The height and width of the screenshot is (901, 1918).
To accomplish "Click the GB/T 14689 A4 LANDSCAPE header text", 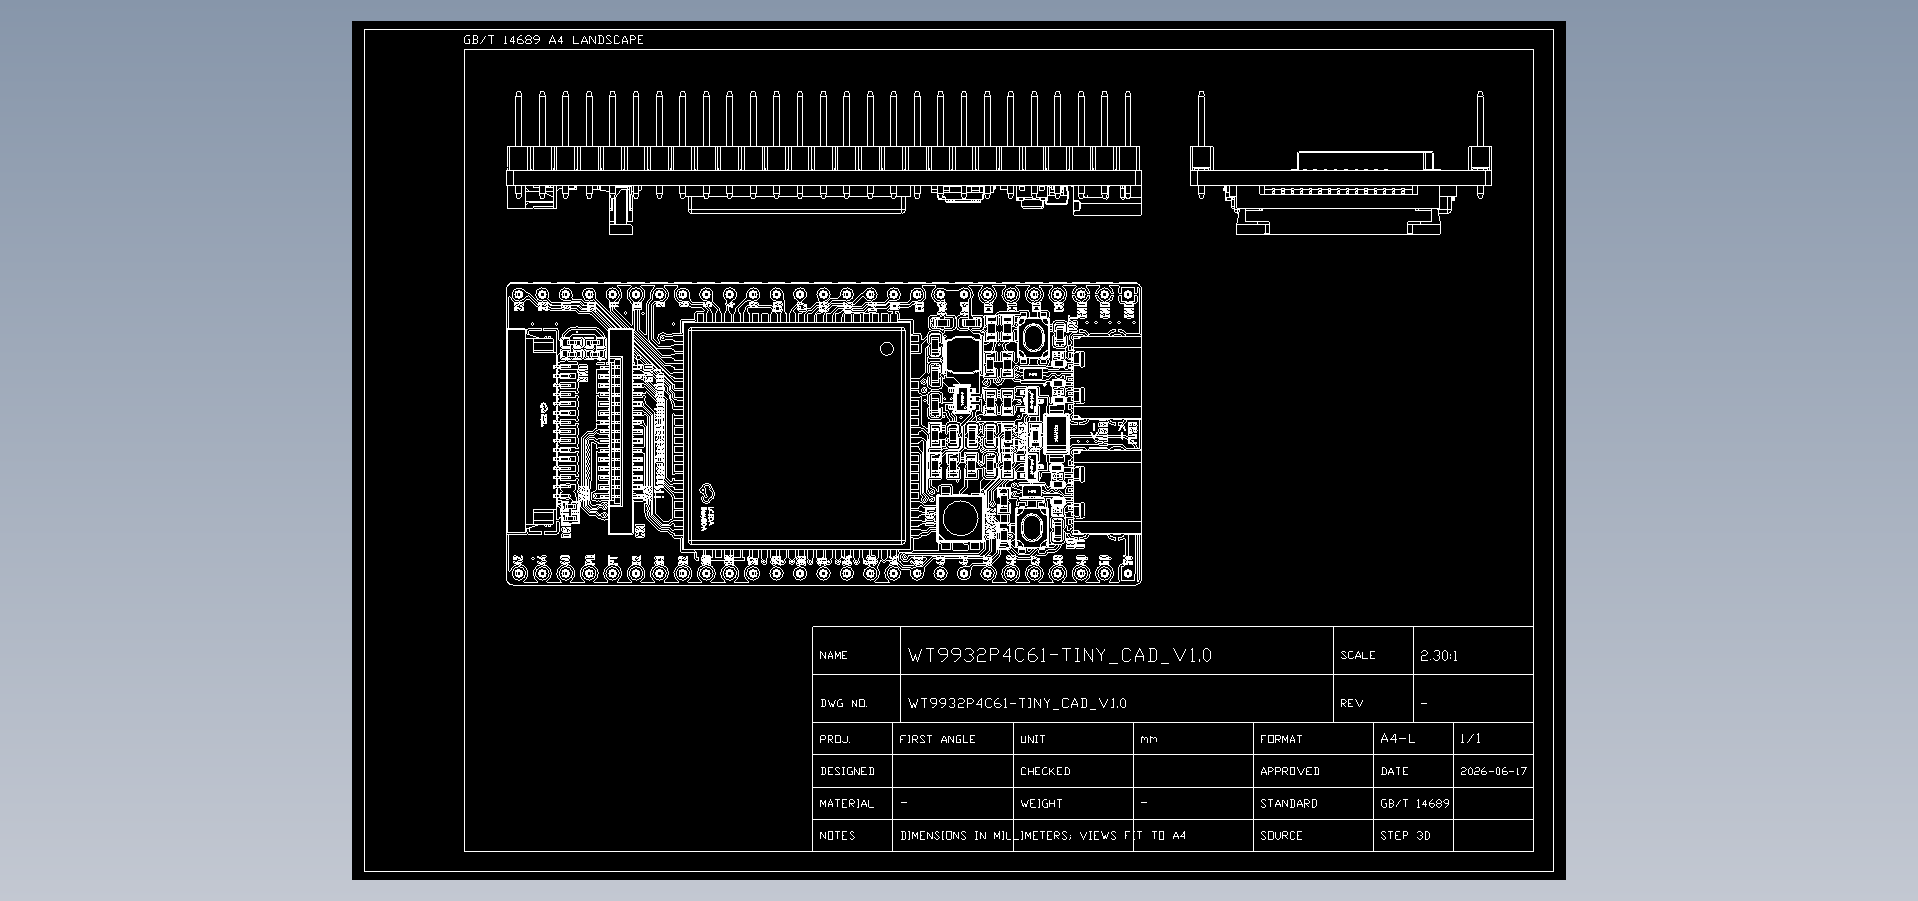I will 553,40.
